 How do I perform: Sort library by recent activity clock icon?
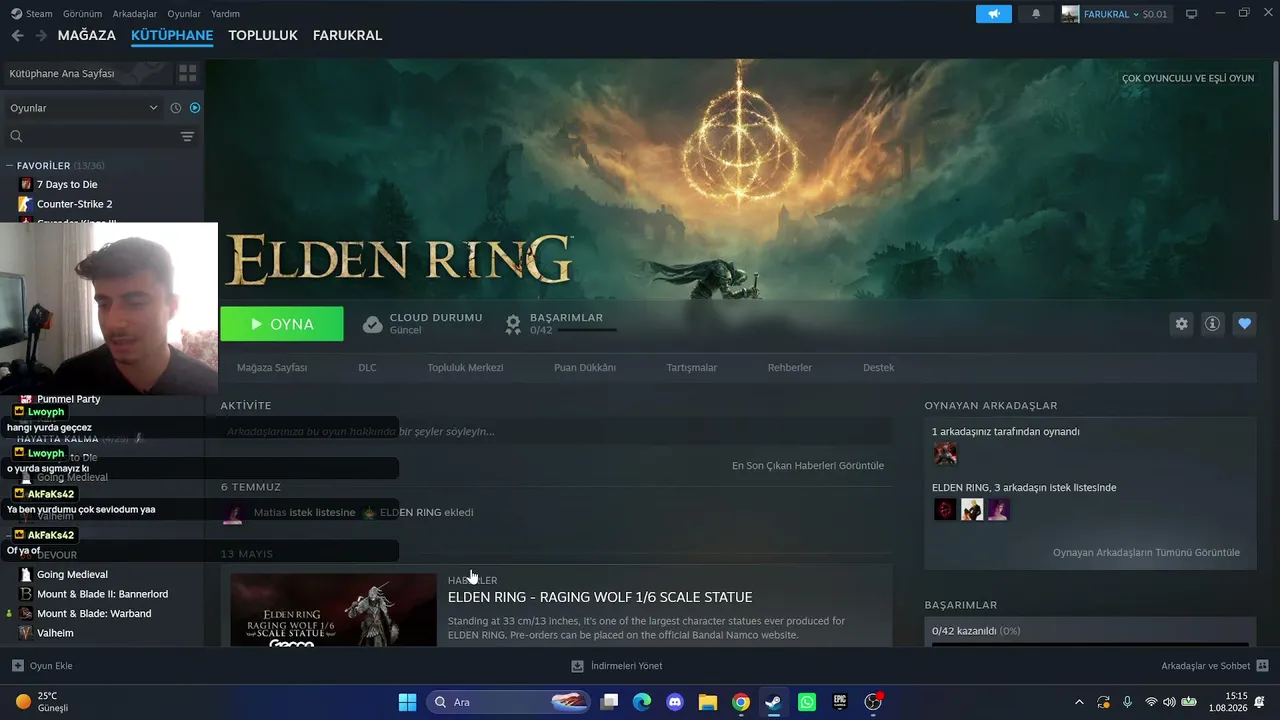click(176, 108)
